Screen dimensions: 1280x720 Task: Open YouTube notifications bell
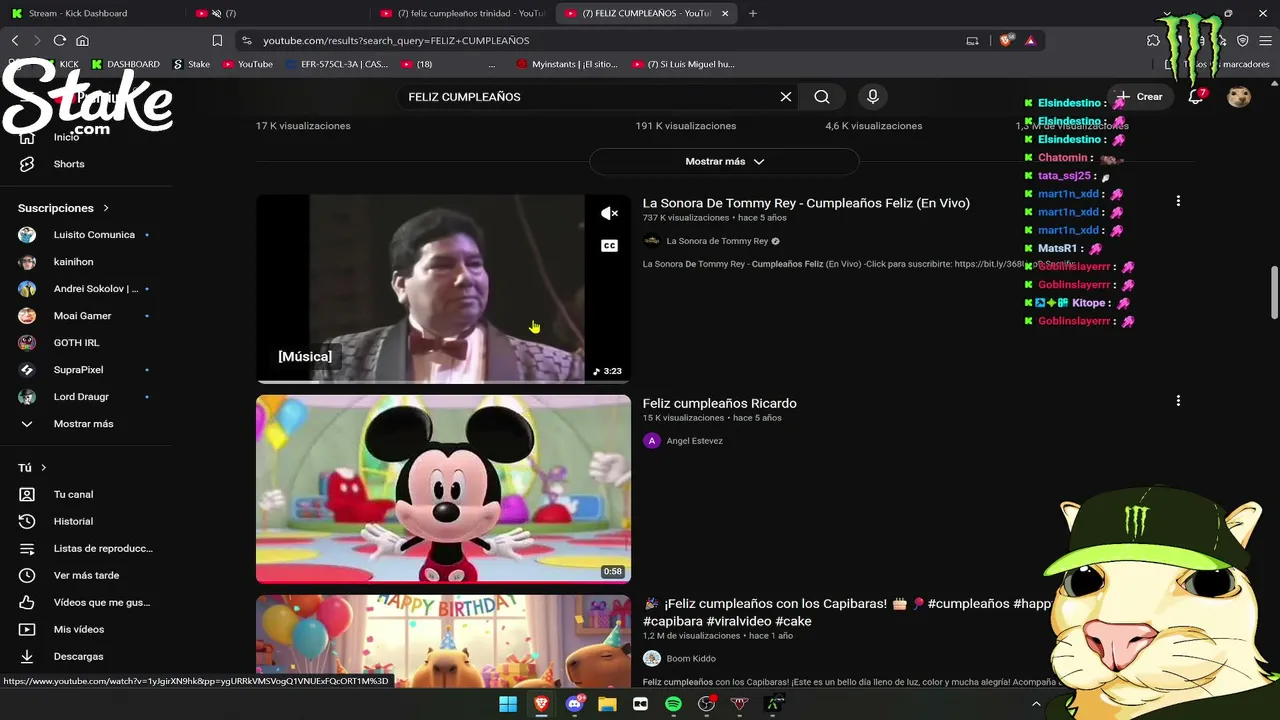pyautogui.click(x=1195, y=97)
